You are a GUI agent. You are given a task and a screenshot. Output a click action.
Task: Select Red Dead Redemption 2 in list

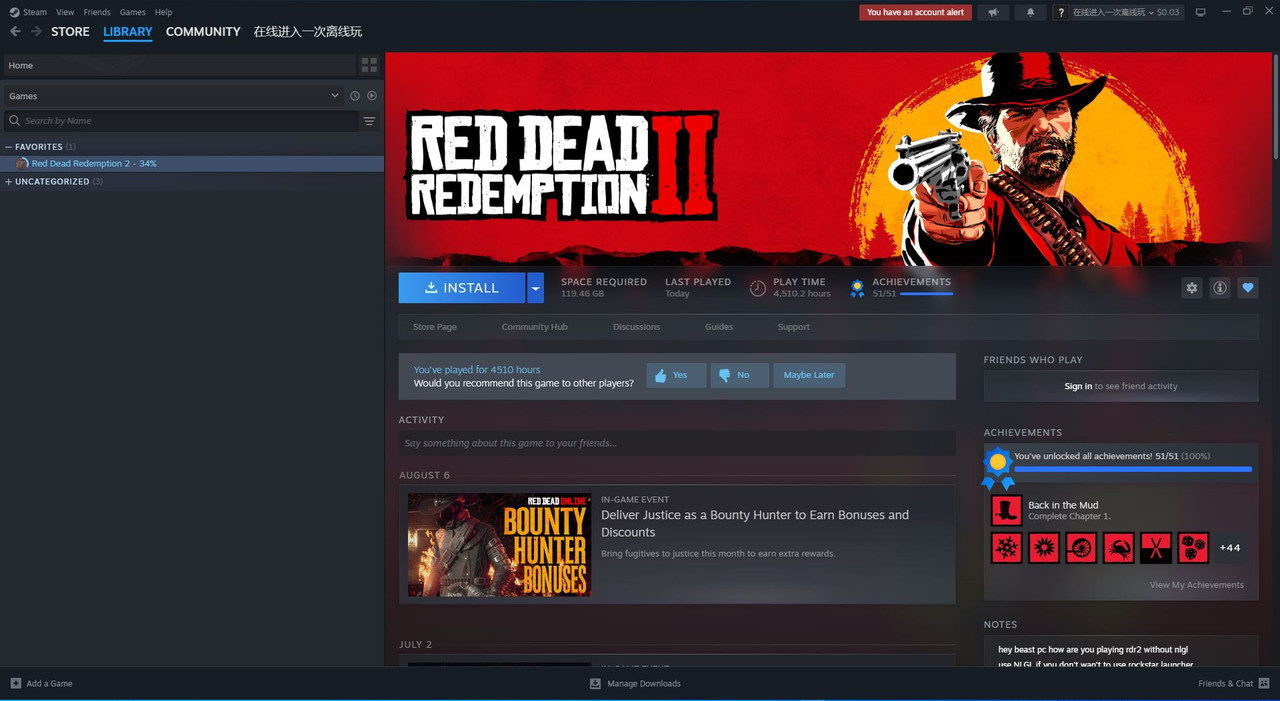coord(192,163)
